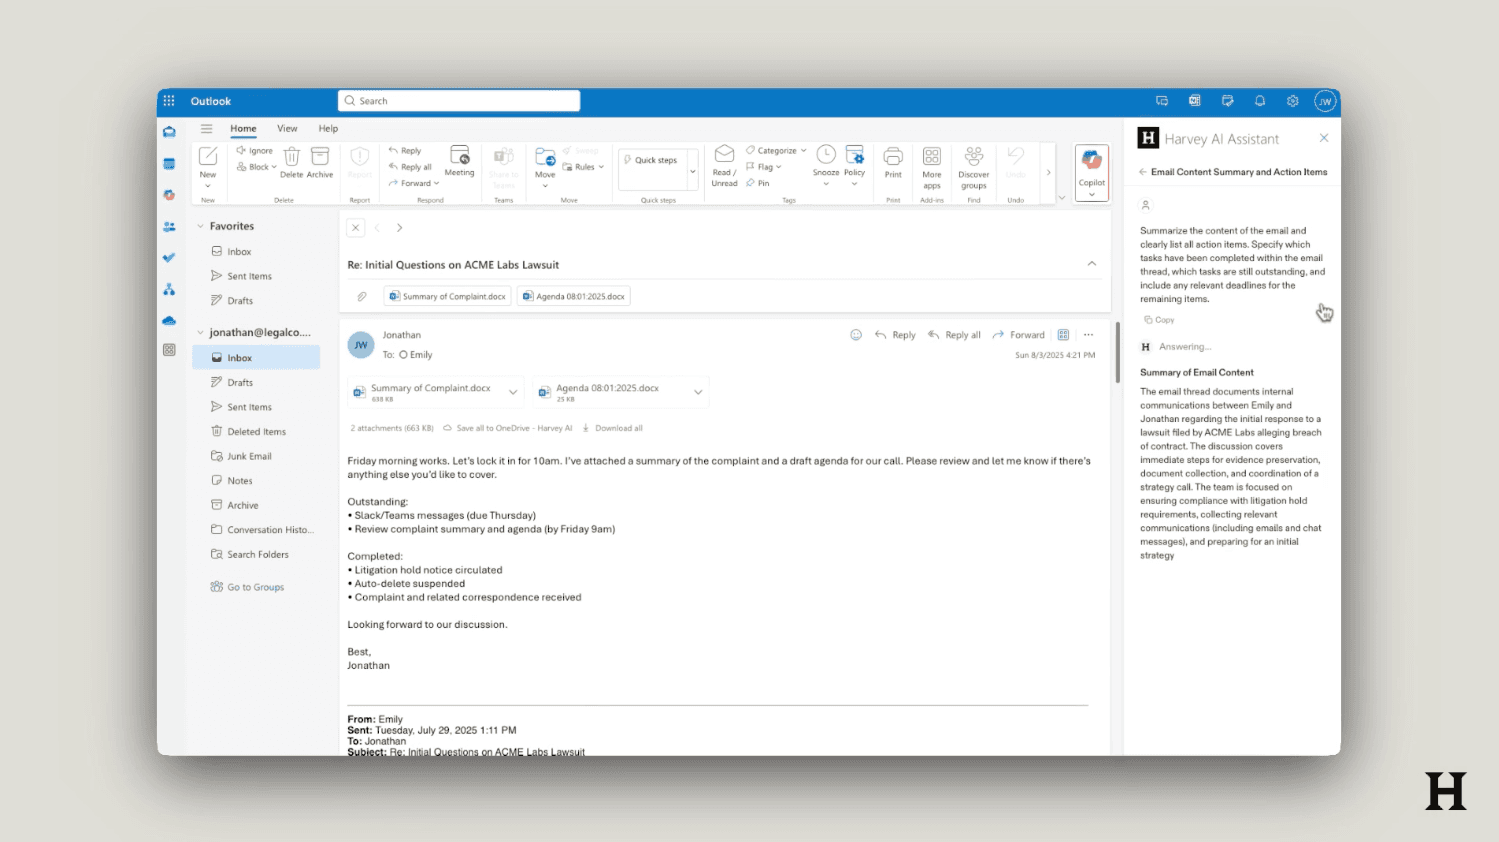Click the Read / Unread envelope icon
The height and width of the screenshot is (842, 1499).
coord(724,155)
